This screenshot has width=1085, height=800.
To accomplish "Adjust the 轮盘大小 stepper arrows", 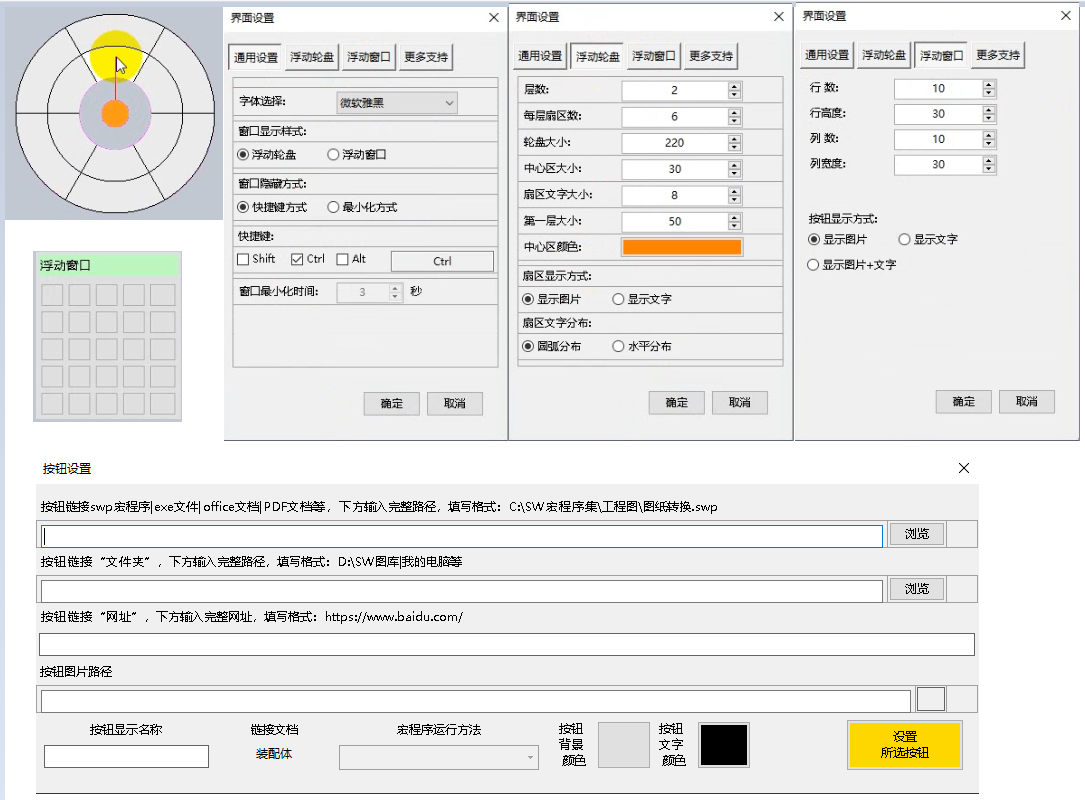I will coord(734,143).
